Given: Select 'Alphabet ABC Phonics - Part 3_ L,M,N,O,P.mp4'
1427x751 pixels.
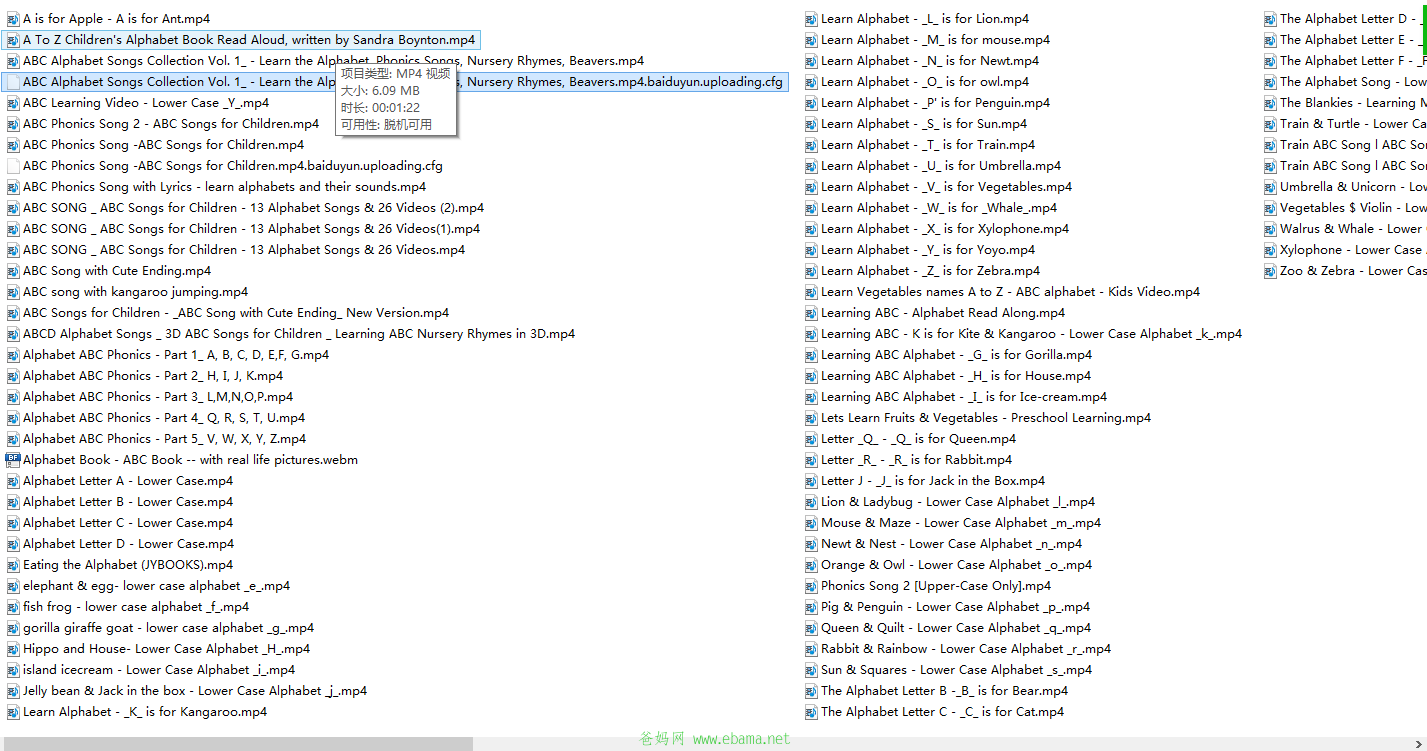Looking at the screenshot, I should pos(158,397).
